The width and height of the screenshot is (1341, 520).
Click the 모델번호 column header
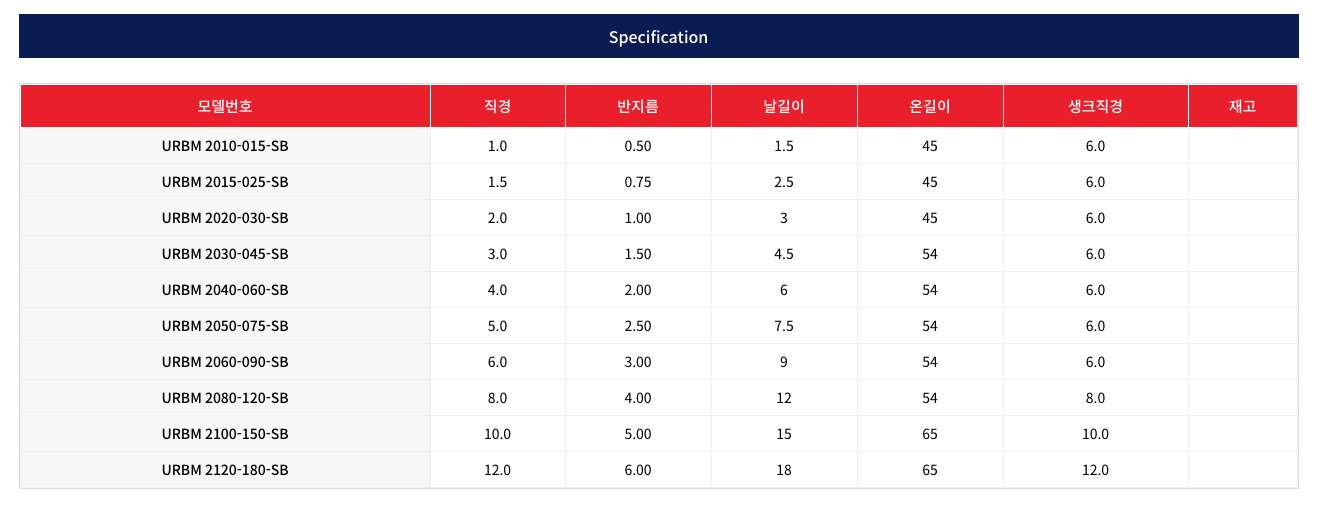[225, 106]
